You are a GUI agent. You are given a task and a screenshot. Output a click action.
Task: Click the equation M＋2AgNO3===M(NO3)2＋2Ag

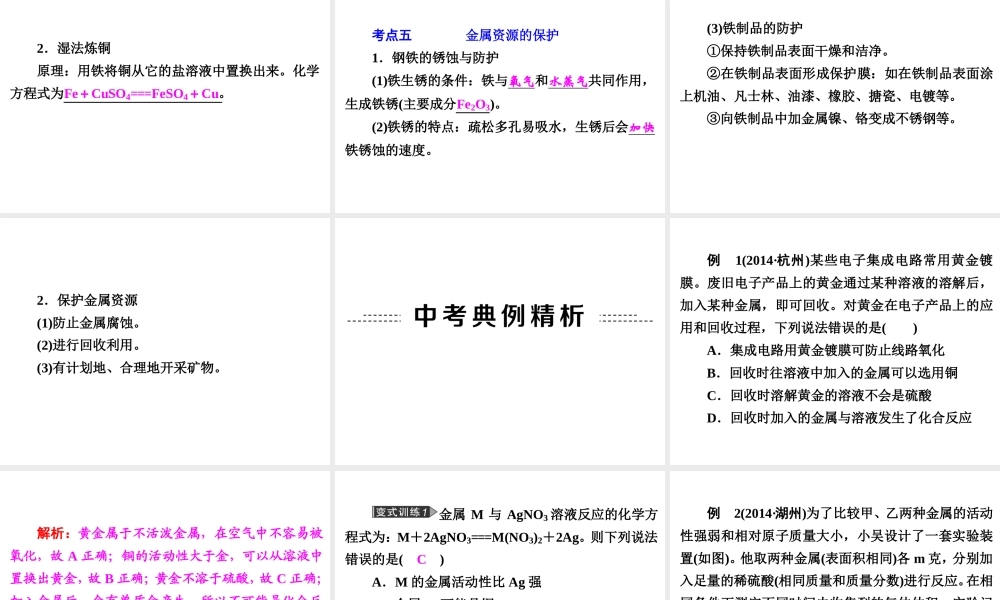pyautogui.click(x=490, y=538)
